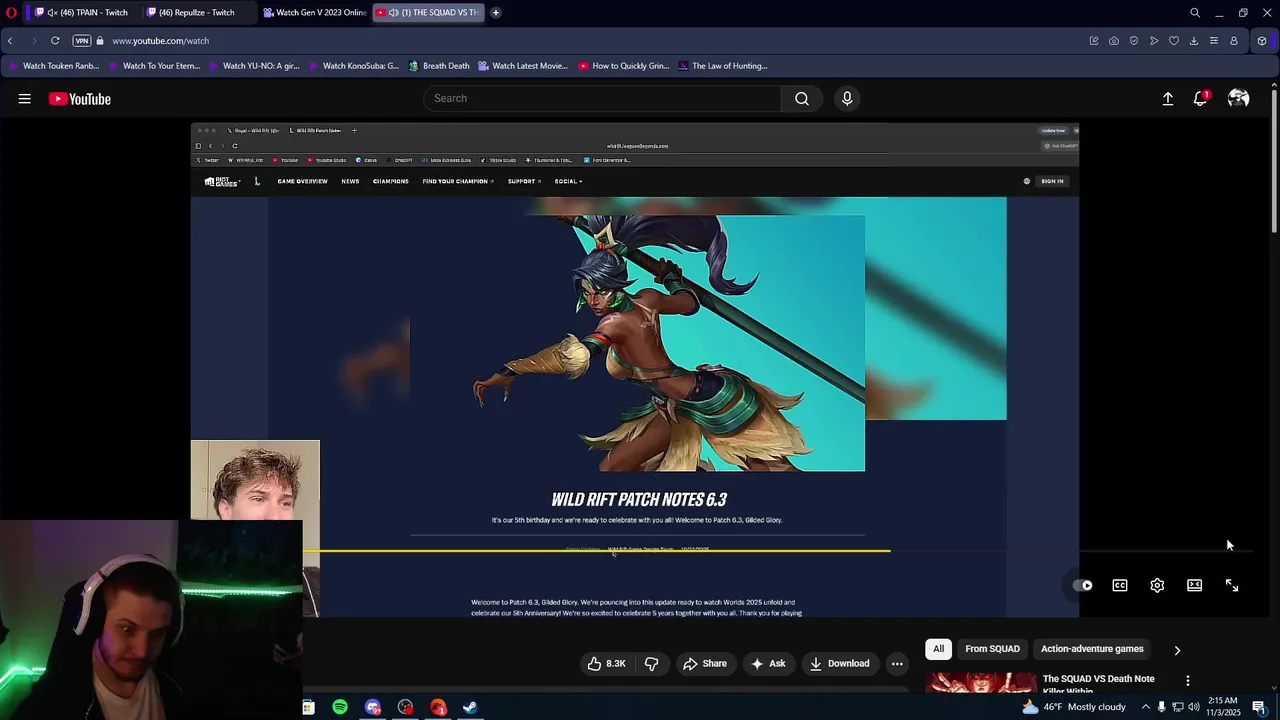Image resolution: width=1280 pixels, height=720 pixels.
Task: Open The Law of Hunting bookmark
Action: [x=722, y=66]
